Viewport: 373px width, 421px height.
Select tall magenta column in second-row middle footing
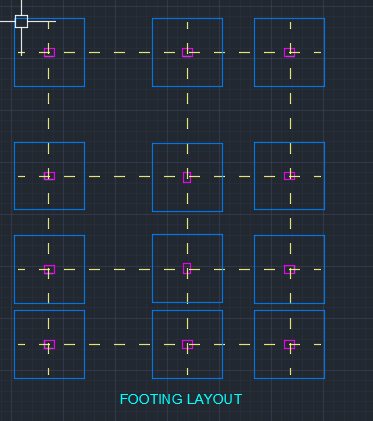[x=187, y=177]
